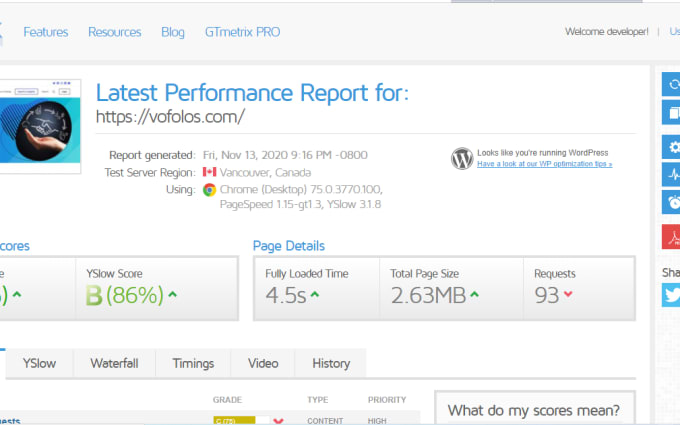Click 'What do my scores mean?' heading
The height and width of the screenshot is (425, 680).
pos(534,410)
